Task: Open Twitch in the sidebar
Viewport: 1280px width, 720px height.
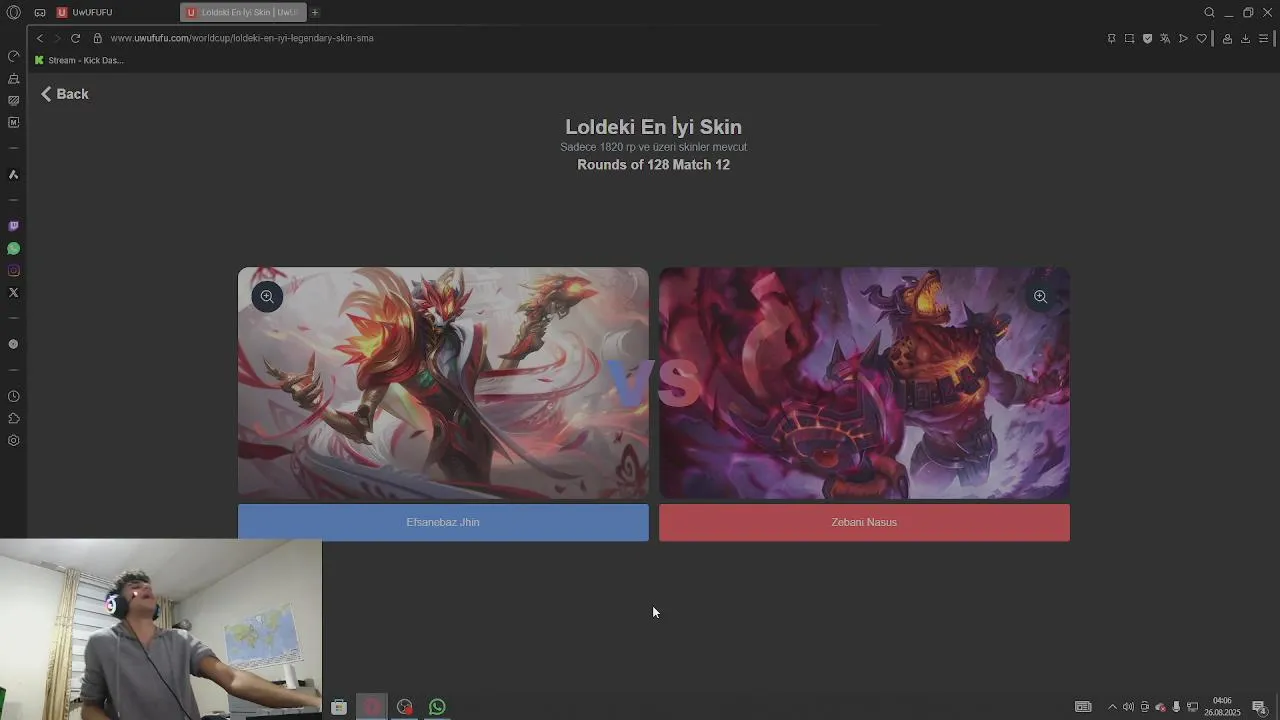Action: point(13,226)
